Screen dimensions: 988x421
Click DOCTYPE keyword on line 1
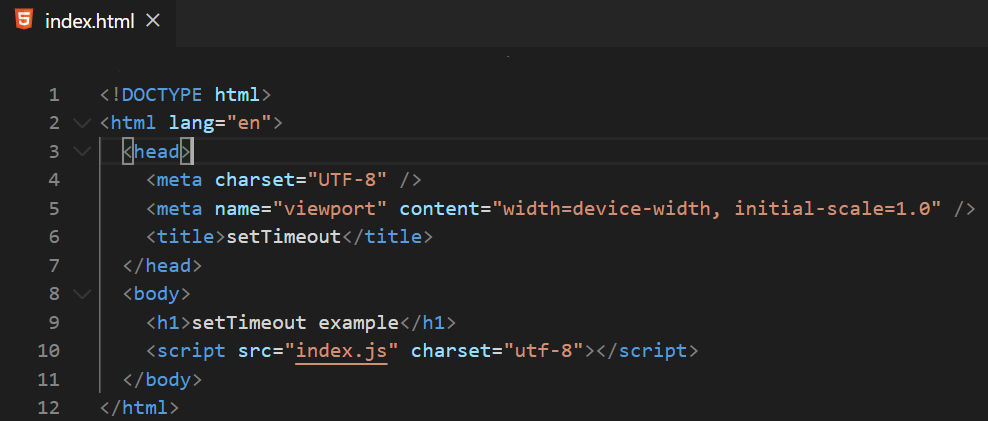[162, 95]
